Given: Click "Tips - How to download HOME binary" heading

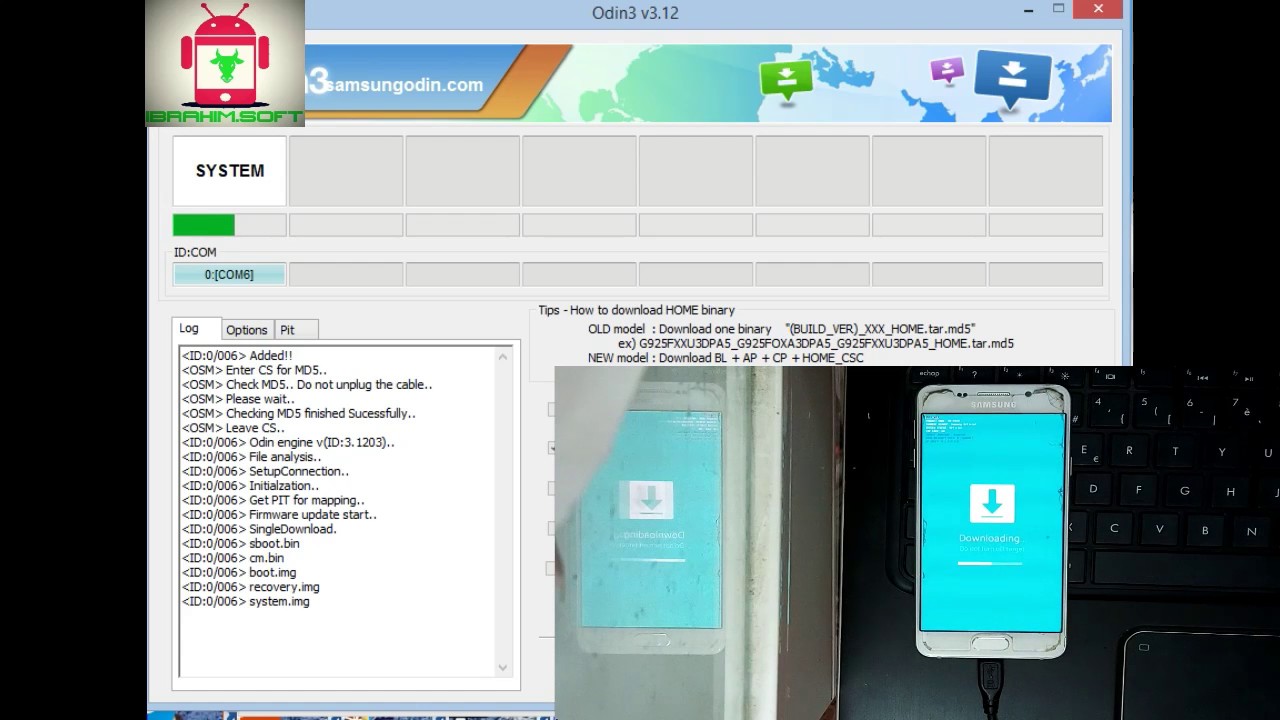Looking at the screenshot, I should 636,310.
